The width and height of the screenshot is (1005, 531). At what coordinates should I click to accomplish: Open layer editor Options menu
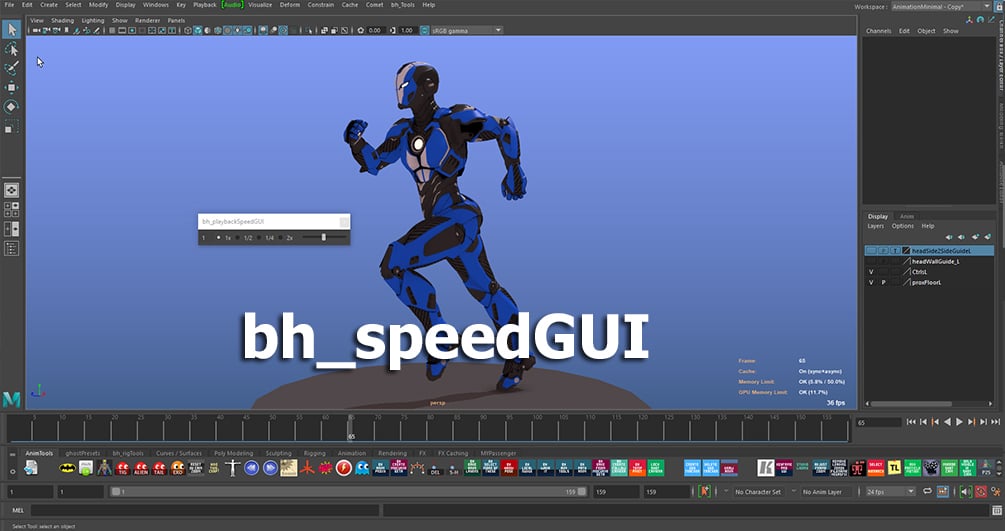(902, 226)
